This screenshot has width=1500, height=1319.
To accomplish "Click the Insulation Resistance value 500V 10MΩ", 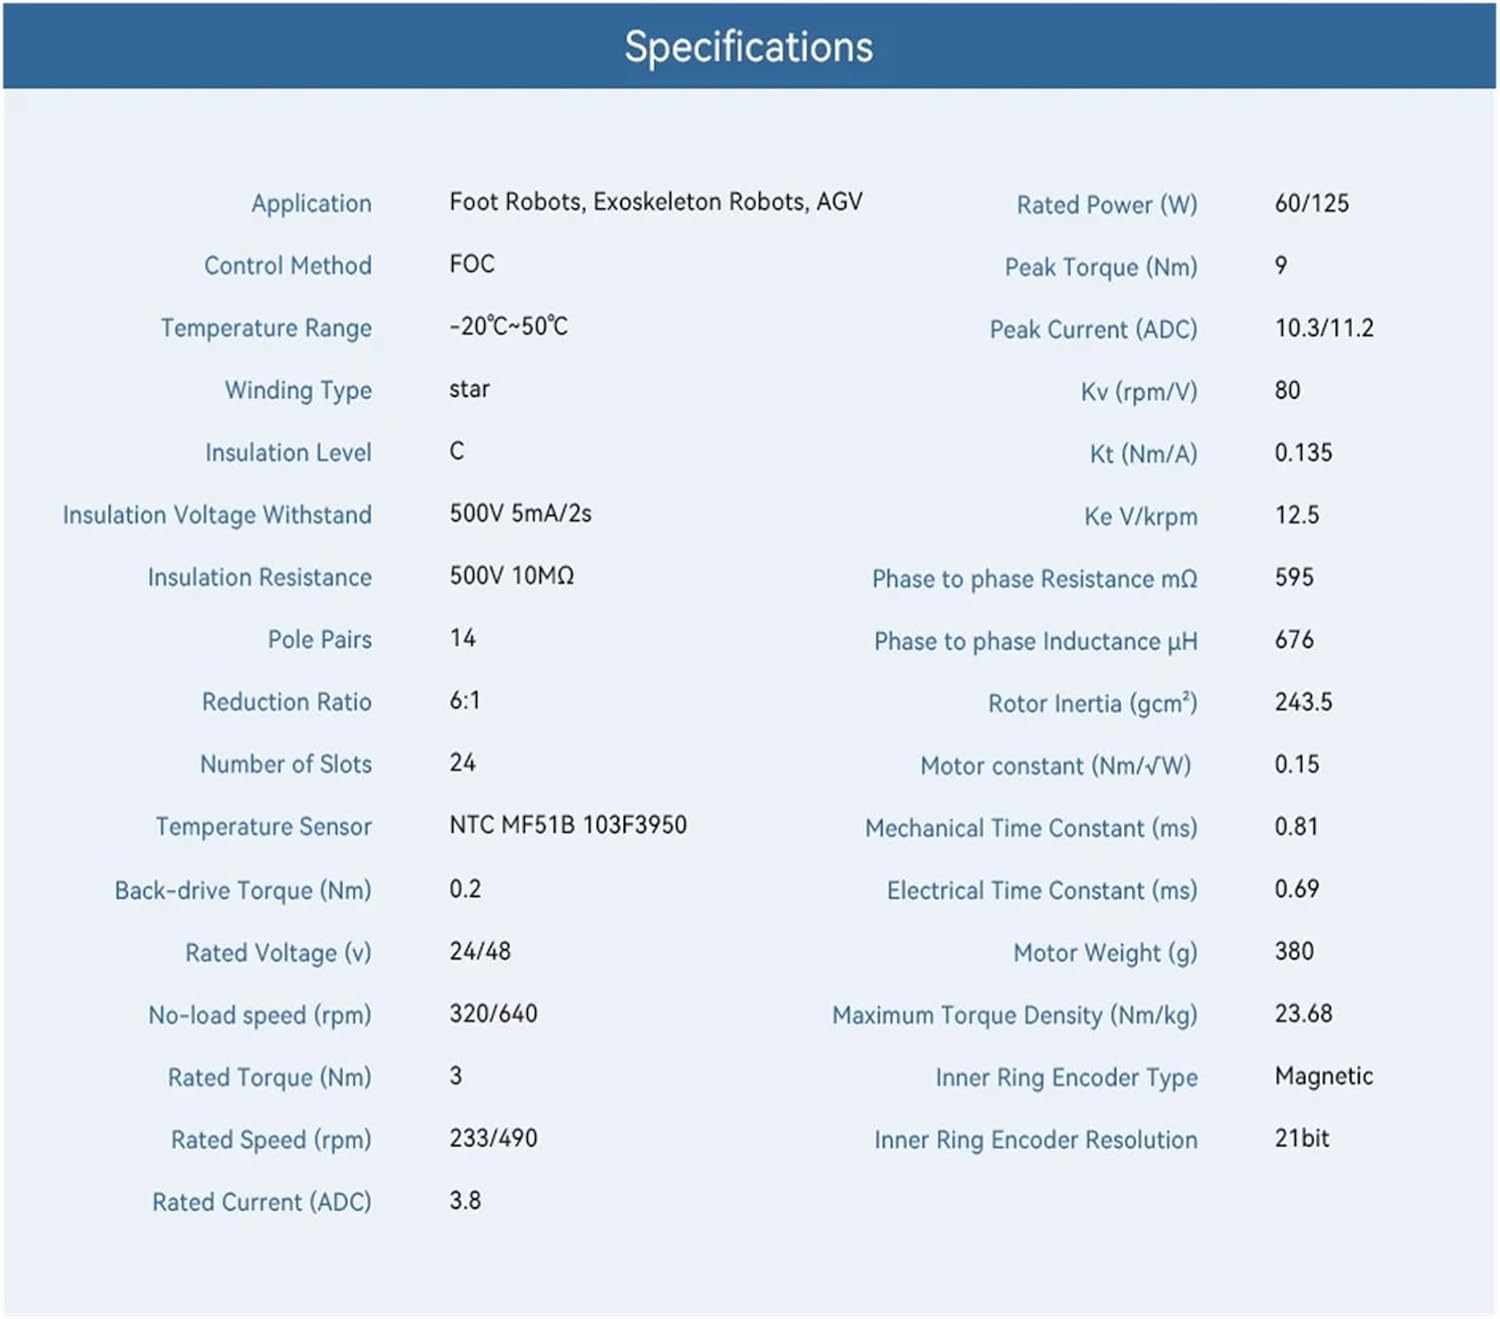I will point(511,576).
